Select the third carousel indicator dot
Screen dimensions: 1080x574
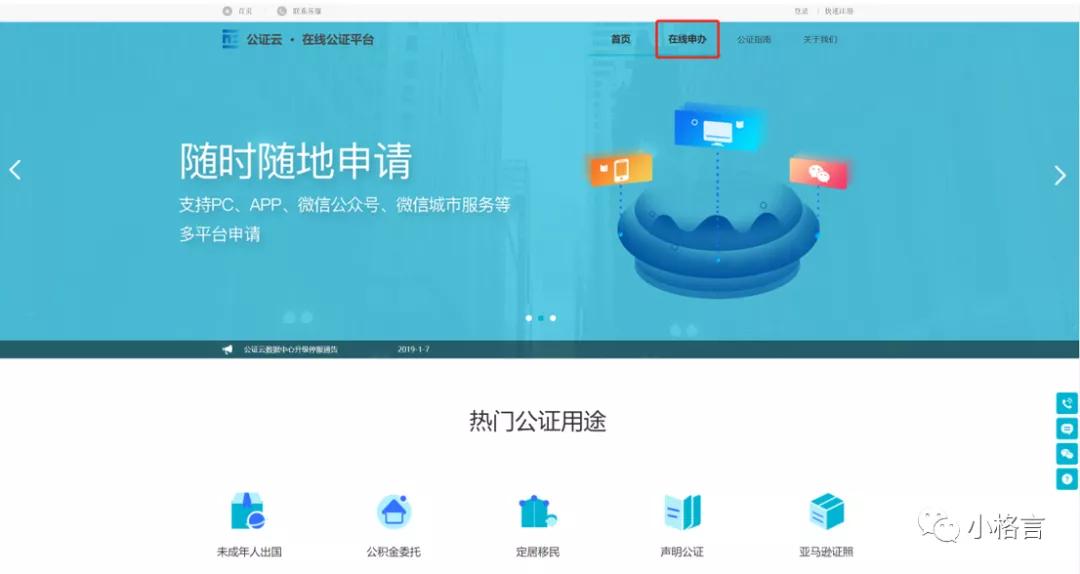[553, 318]
